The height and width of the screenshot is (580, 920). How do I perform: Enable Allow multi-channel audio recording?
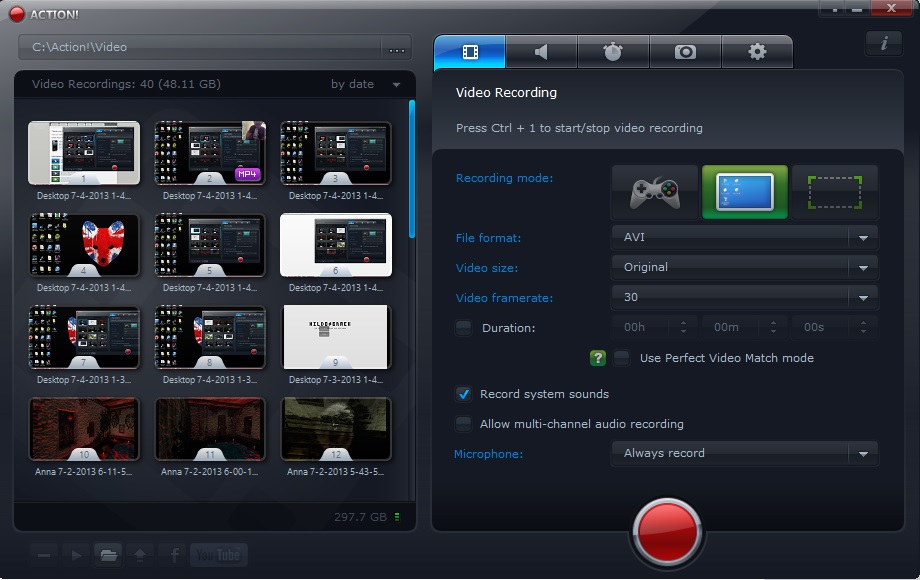pos(464,424)
